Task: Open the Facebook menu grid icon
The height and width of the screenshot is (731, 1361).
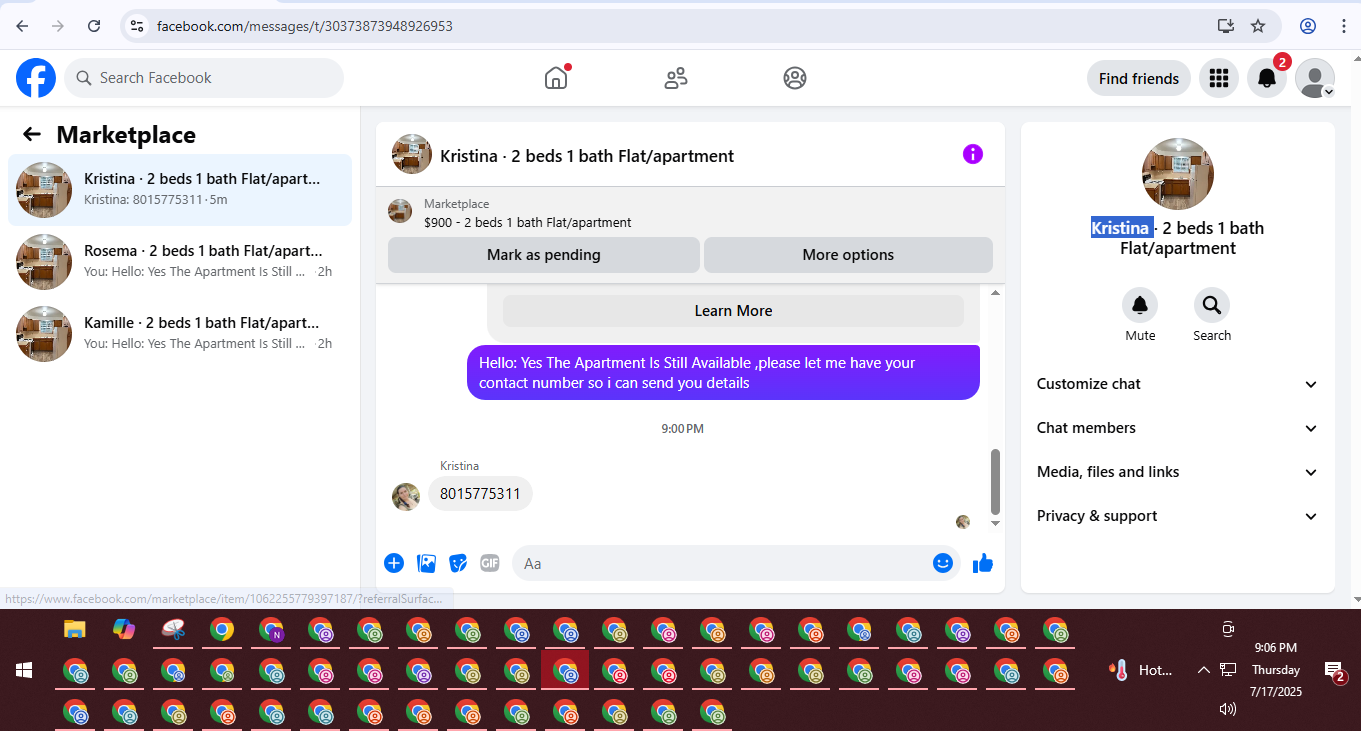Action: [x=1218, y=78]
